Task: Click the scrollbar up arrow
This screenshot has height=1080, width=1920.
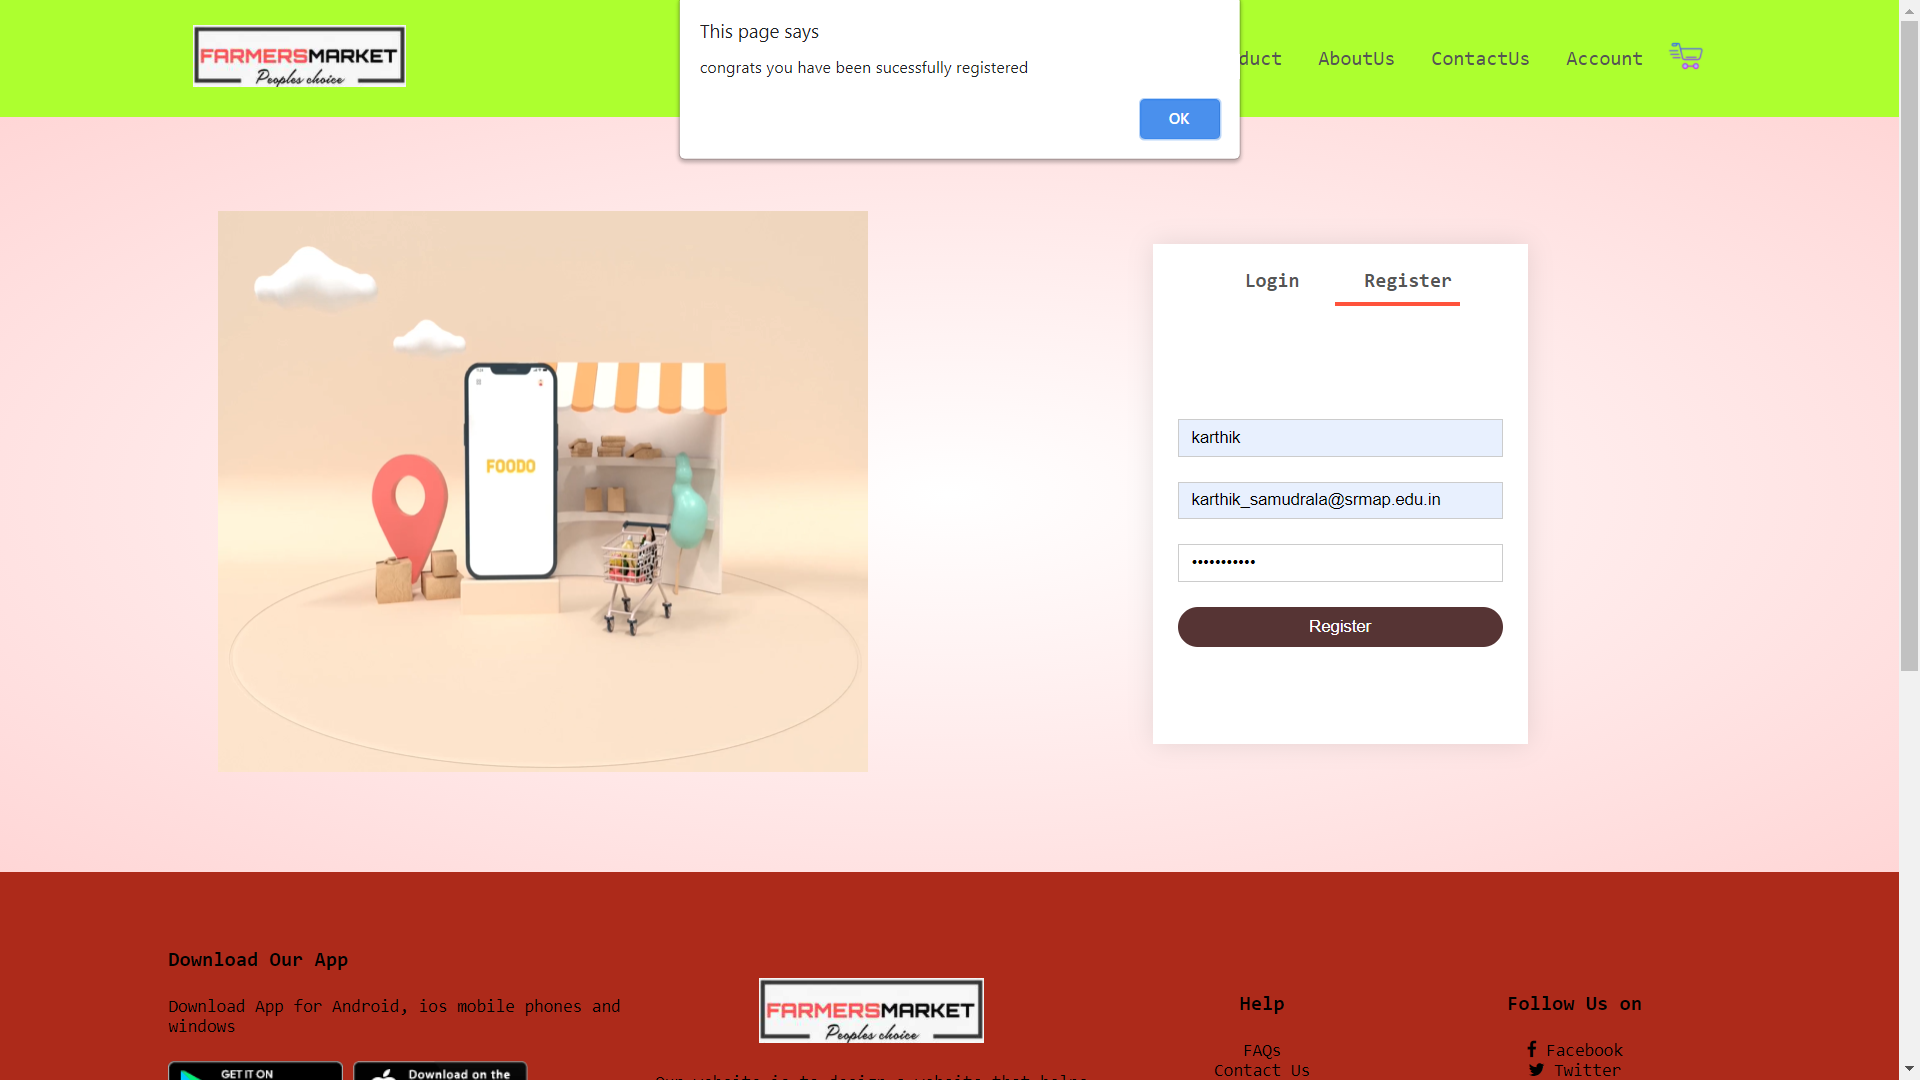Action: tap(1908, 10)
